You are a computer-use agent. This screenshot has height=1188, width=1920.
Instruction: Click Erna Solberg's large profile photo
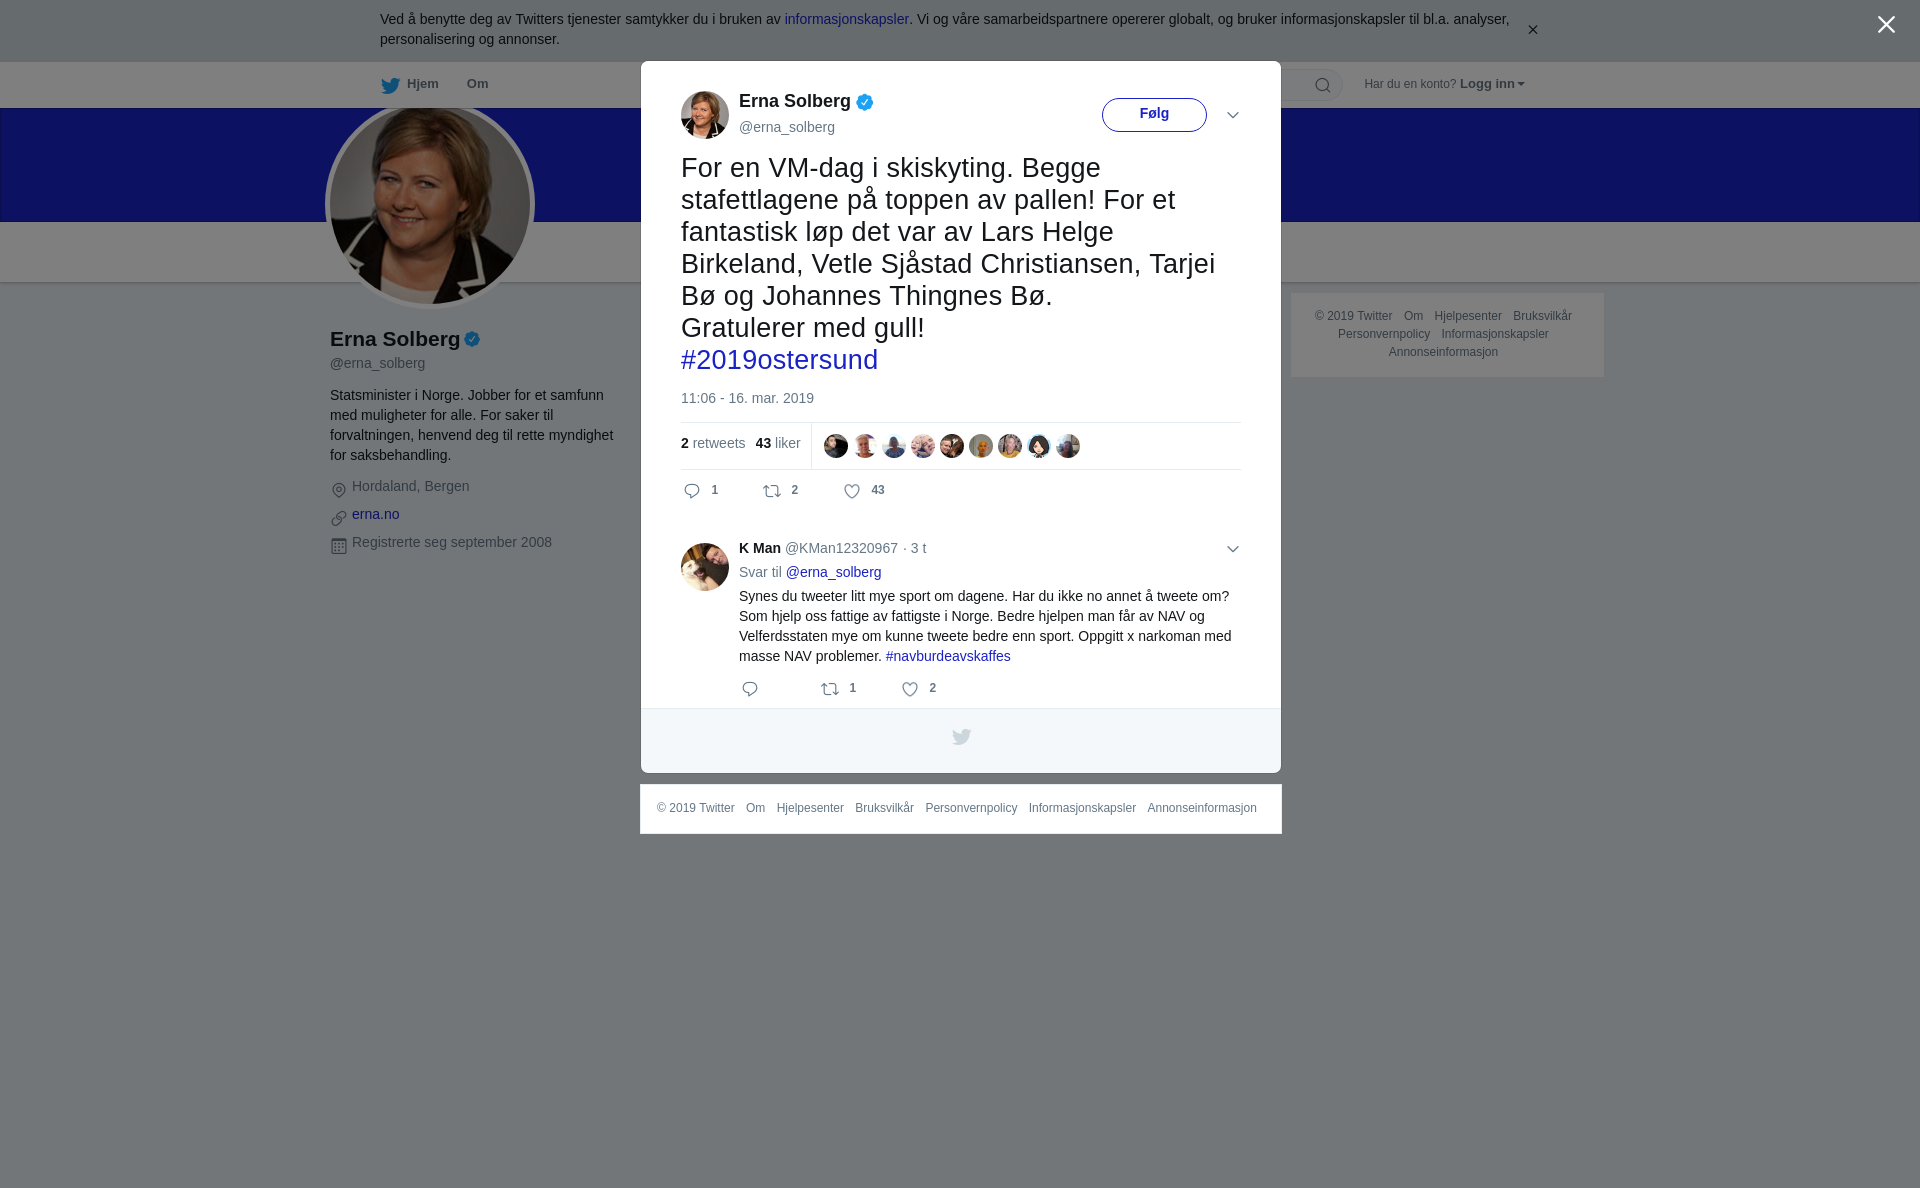pyautogui.click(x=430, y=205)
